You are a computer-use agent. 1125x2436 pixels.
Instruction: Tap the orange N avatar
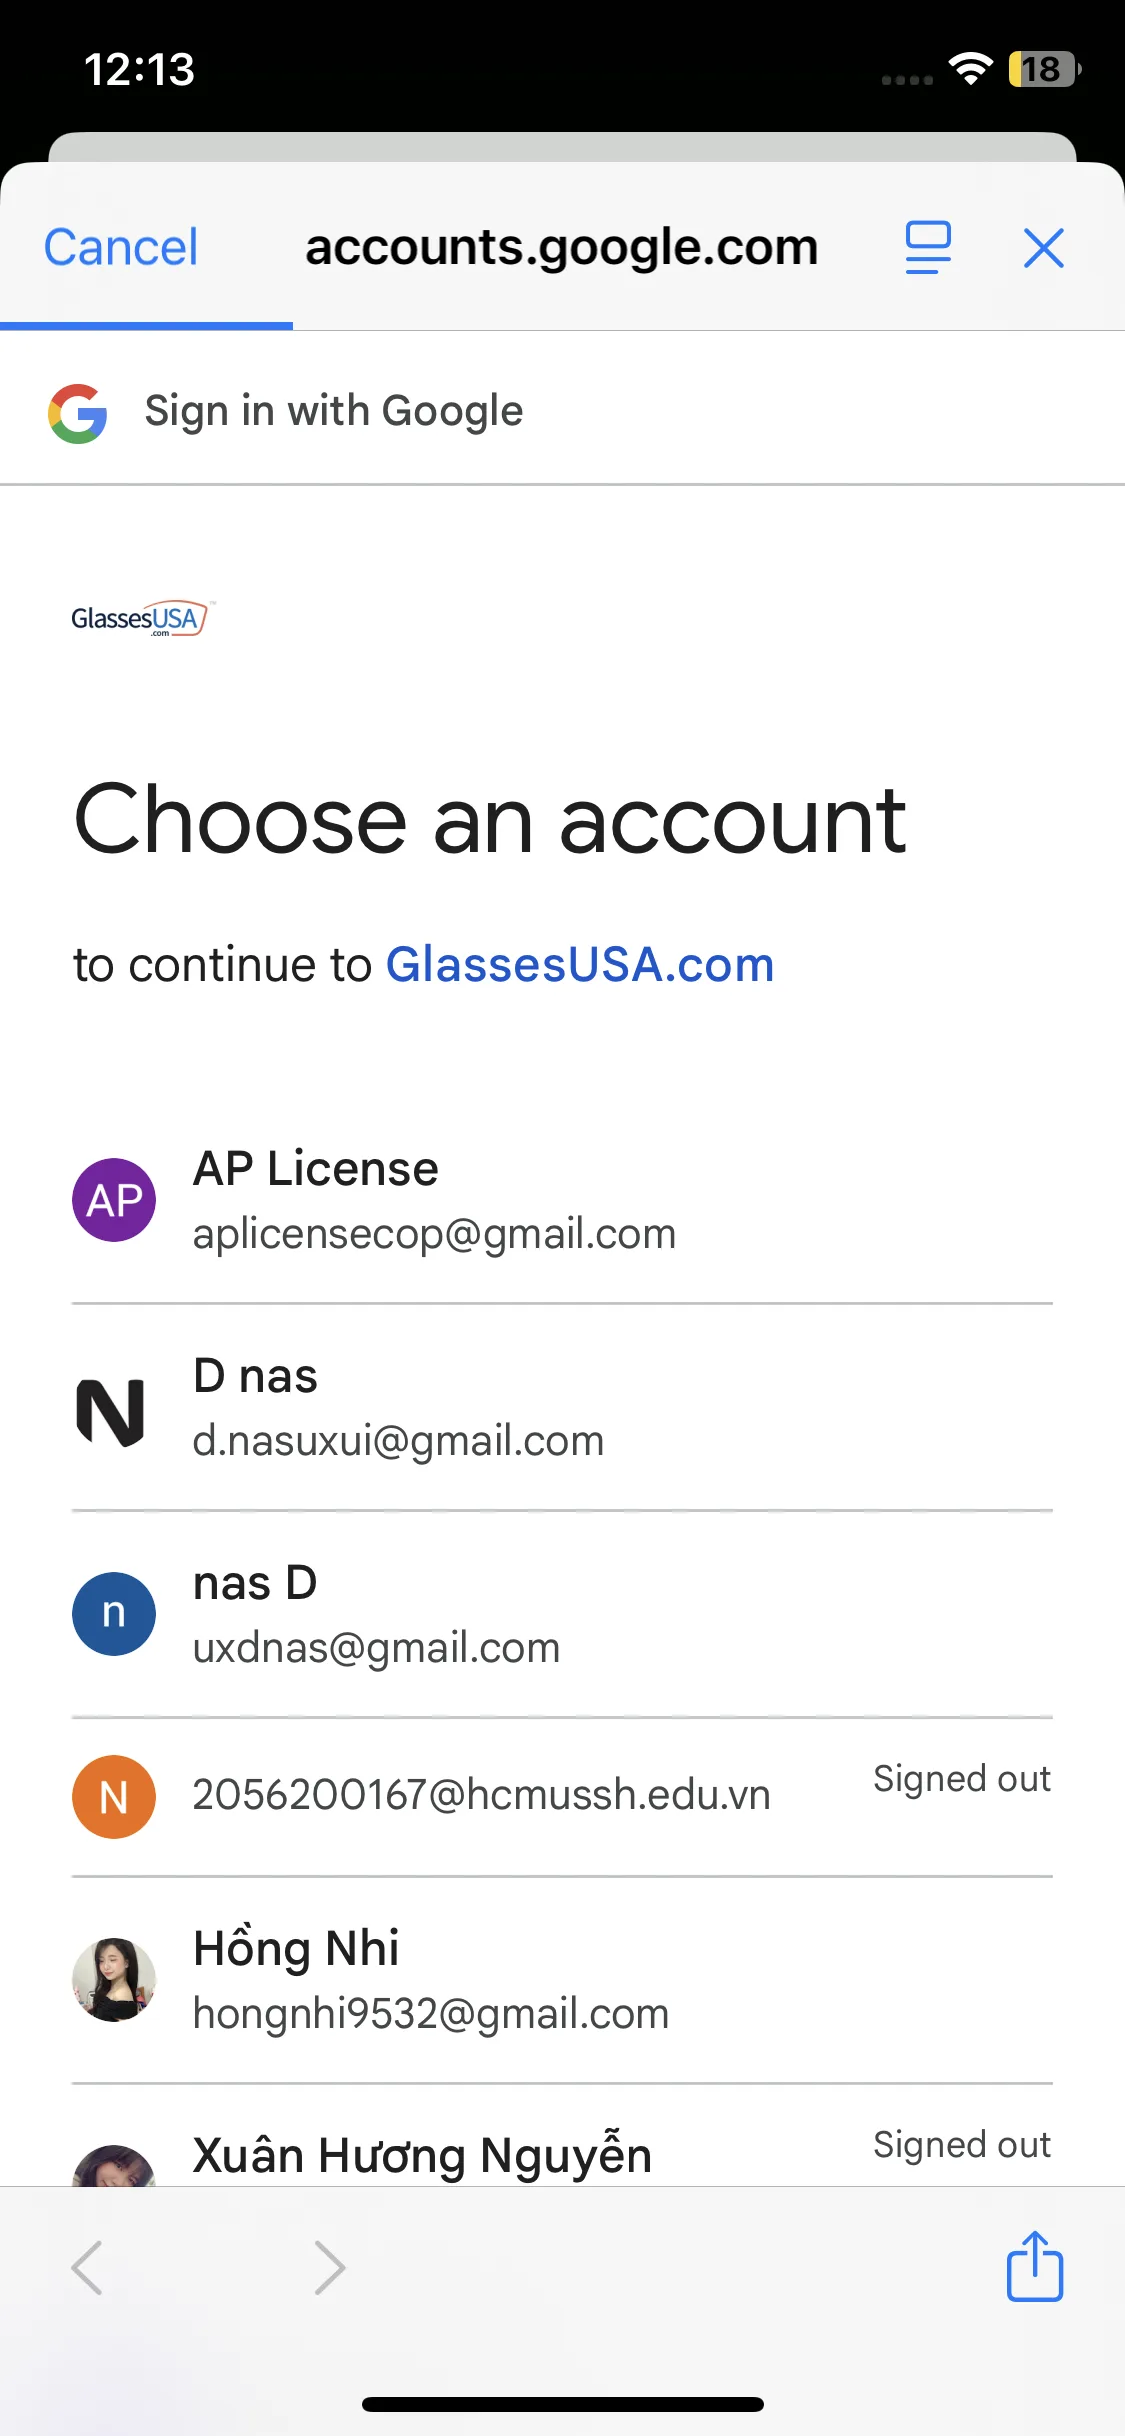(x=114, y=1797)
